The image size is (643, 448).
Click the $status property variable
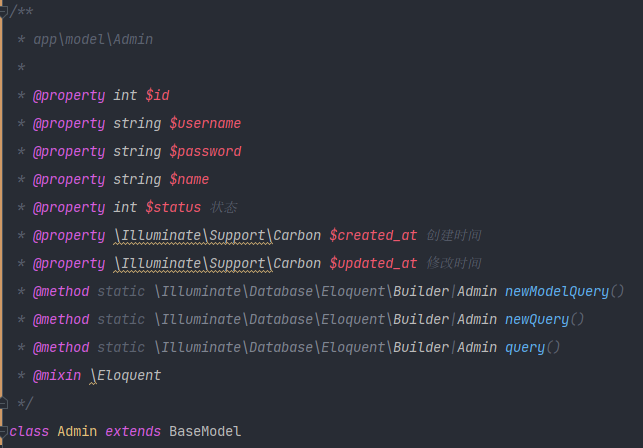pyautogui.click(x=173, y=207)
